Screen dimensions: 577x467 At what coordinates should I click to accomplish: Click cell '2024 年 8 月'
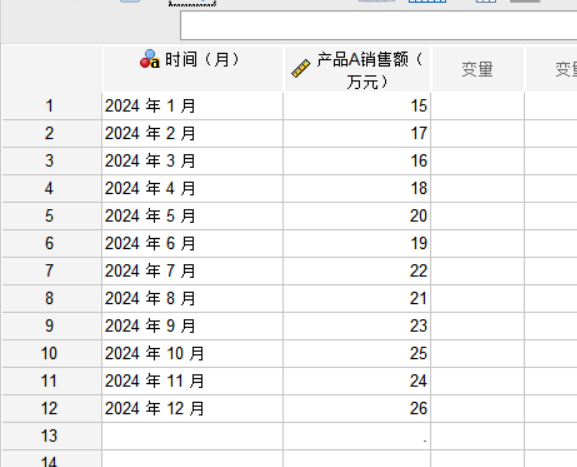192,298
